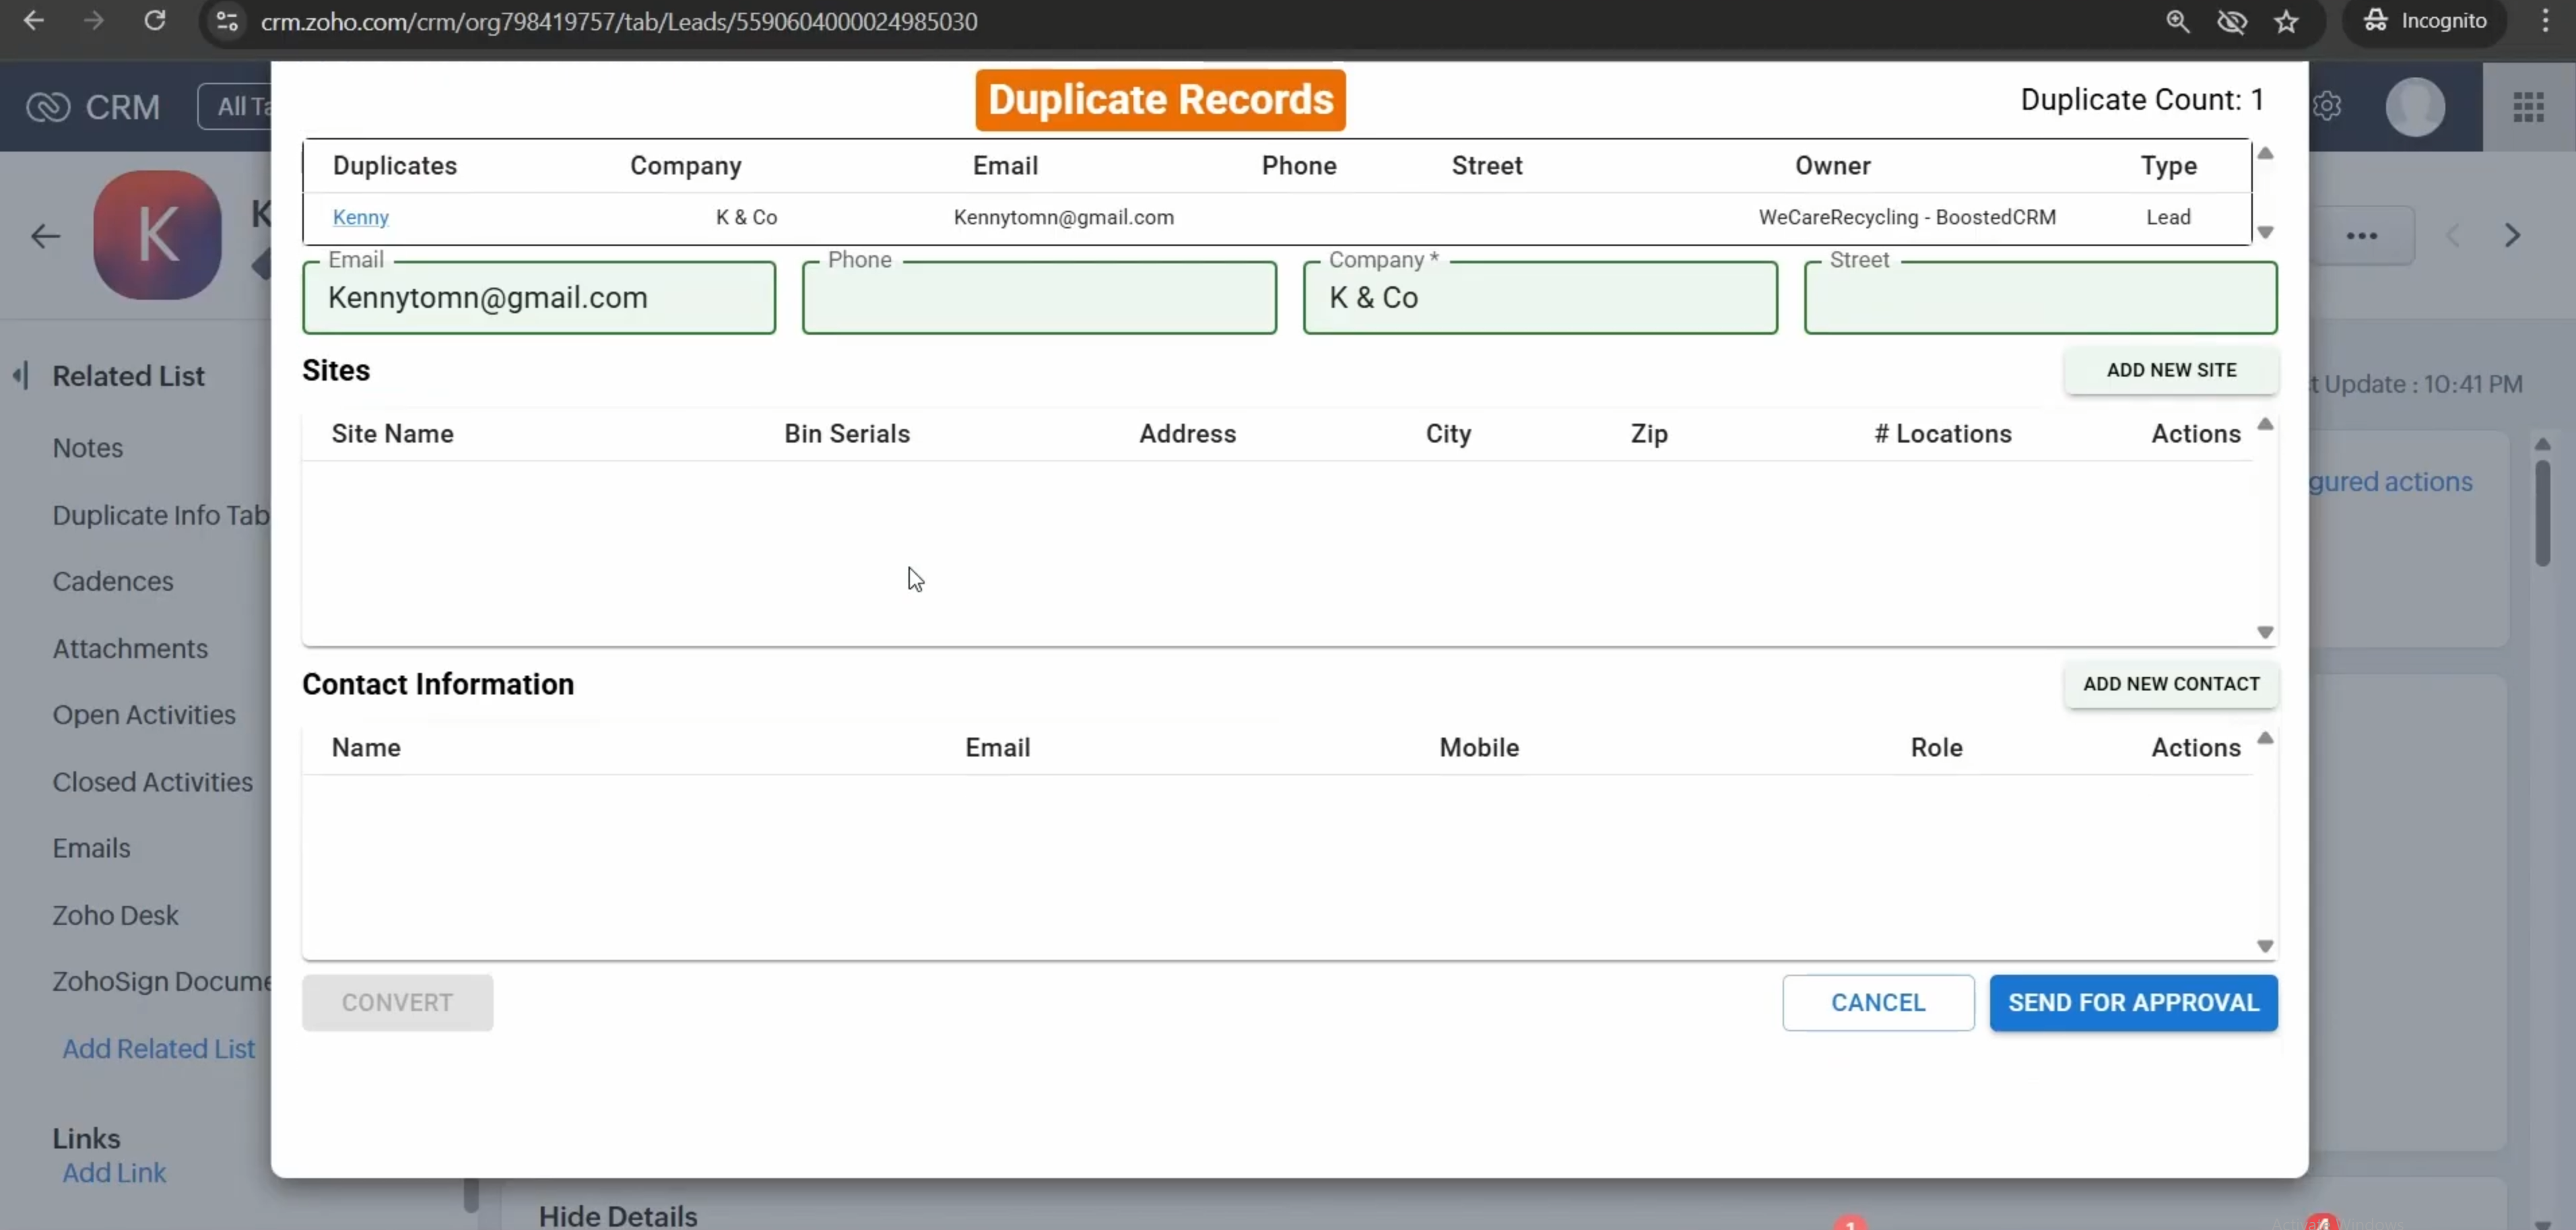Click Add Related List link

(x=159, y=1048)
